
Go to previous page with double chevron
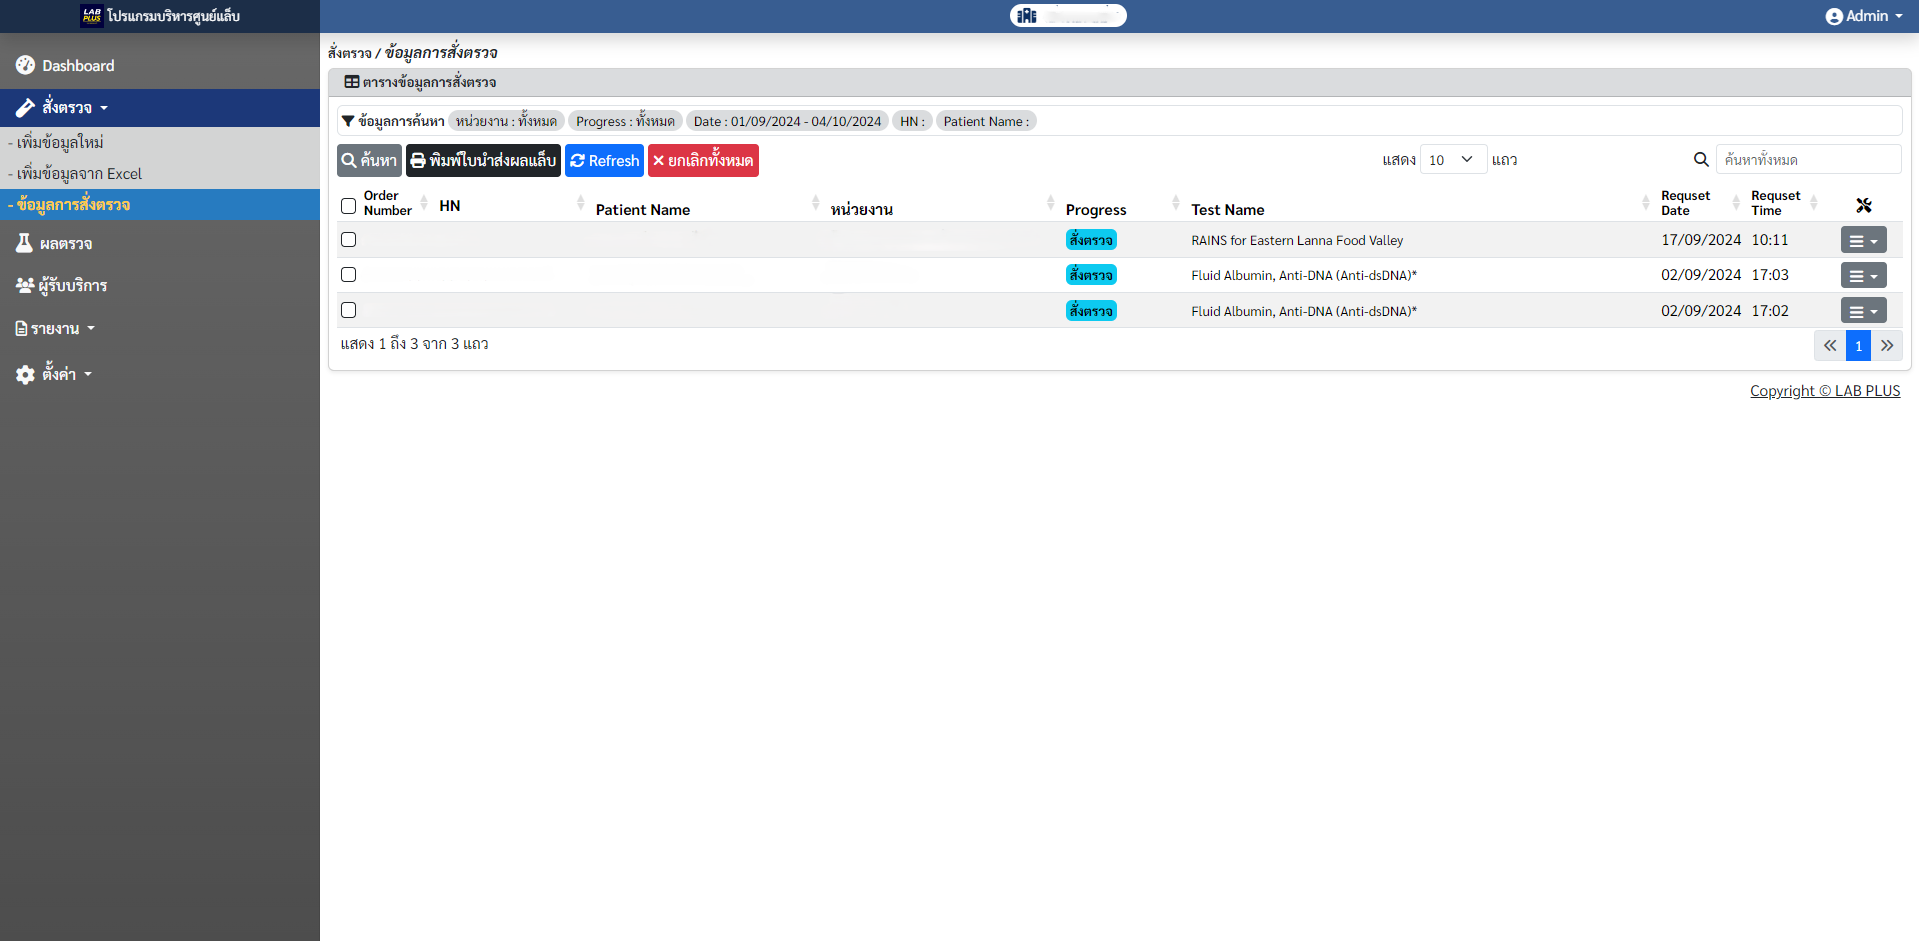1829,346
